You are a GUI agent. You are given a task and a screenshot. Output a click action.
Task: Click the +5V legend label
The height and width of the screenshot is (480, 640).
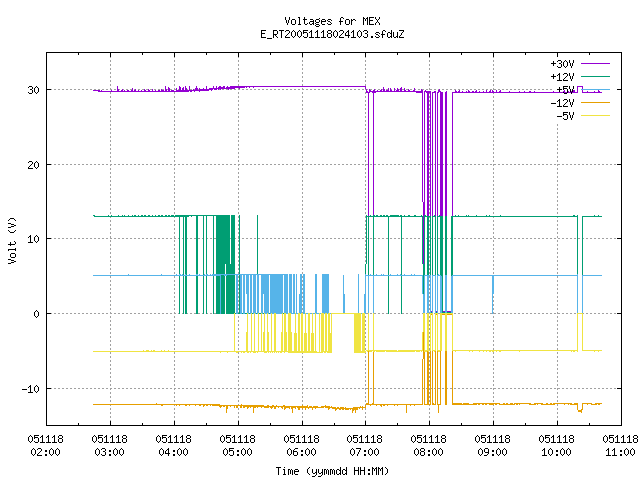565,90
